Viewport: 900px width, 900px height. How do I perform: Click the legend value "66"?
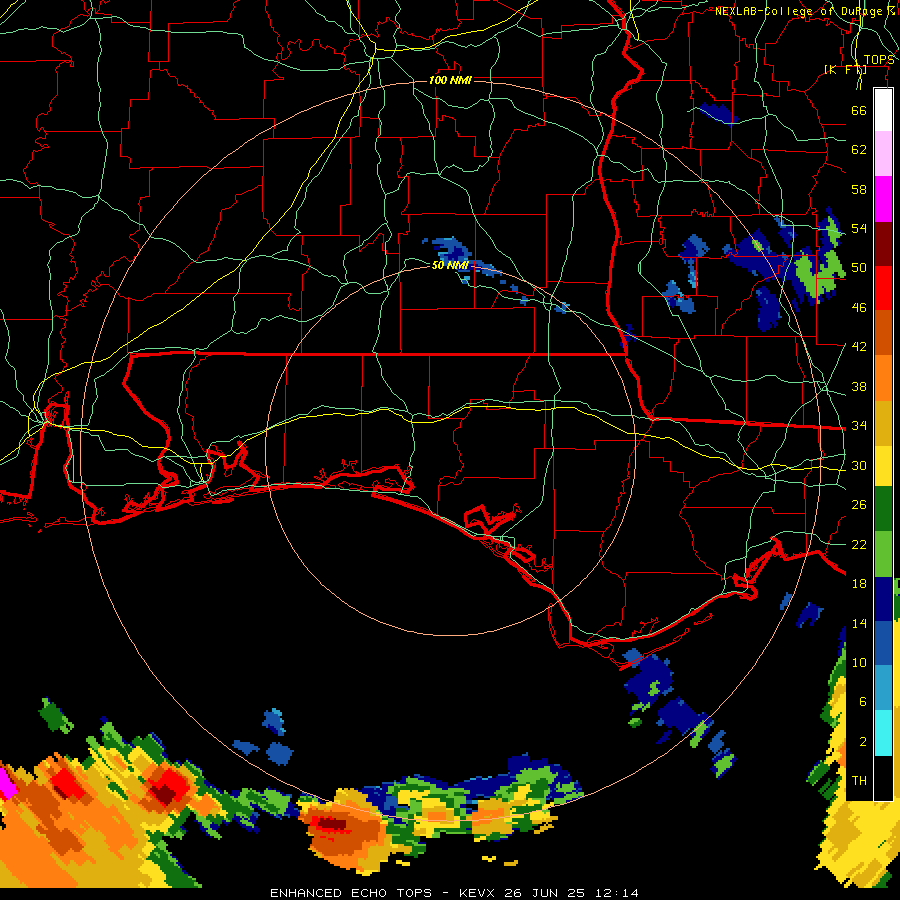tap(859, 110)
